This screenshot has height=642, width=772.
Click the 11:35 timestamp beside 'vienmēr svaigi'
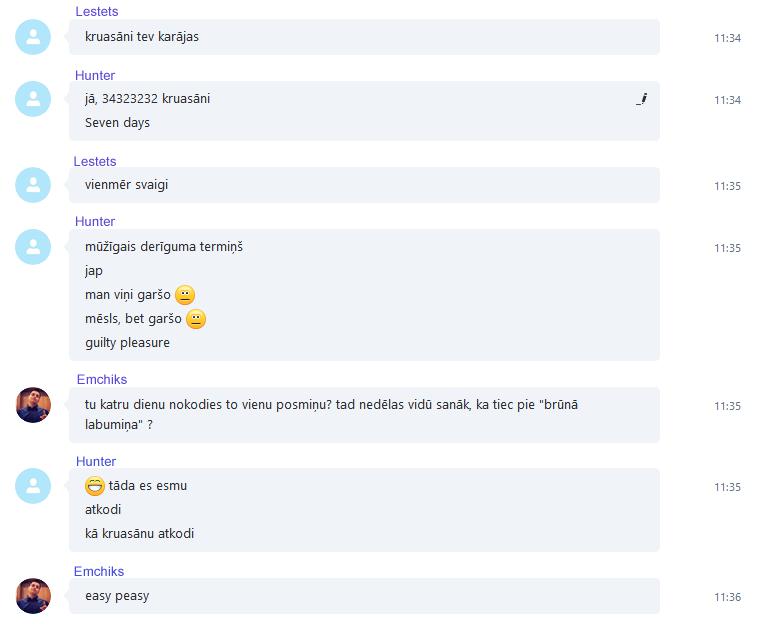tap(728, 186)
